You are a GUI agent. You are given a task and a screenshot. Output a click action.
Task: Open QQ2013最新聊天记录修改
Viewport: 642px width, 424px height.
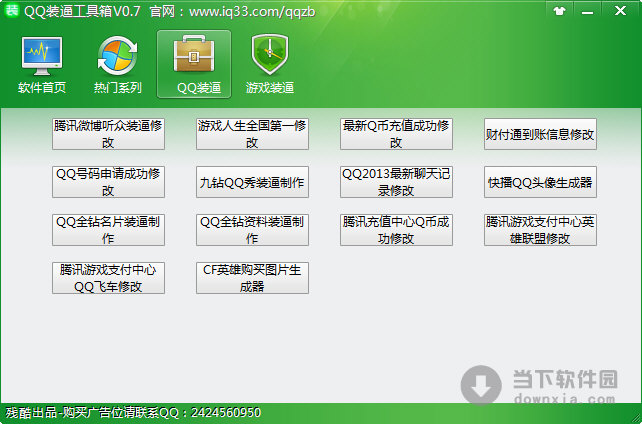click(396, 182)
